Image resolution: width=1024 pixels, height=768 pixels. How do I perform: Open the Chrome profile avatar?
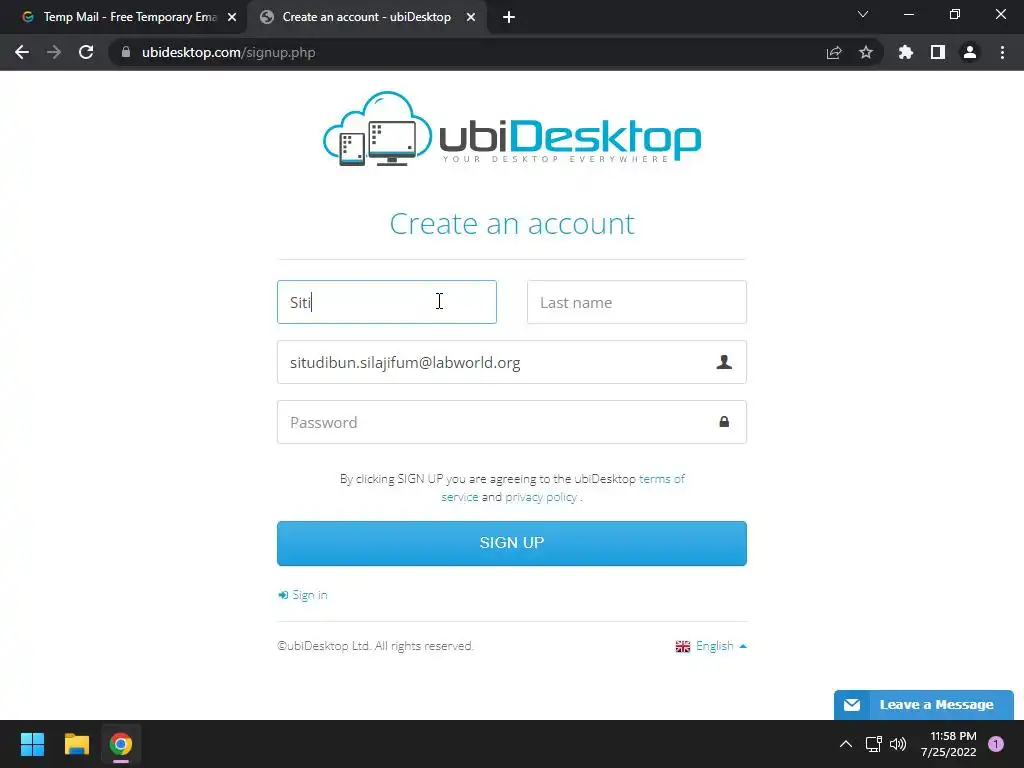(x=970, y=52)
